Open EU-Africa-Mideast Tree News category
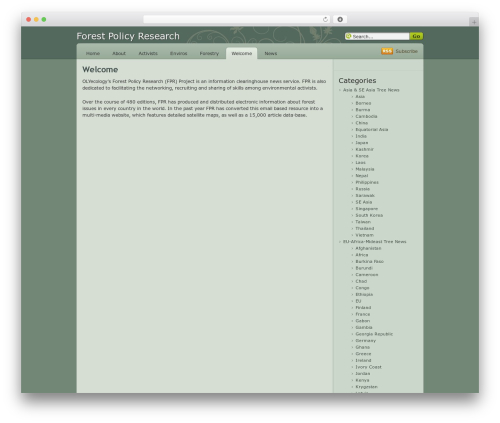This screenshot has height=423, width=500. coord(375,242)
